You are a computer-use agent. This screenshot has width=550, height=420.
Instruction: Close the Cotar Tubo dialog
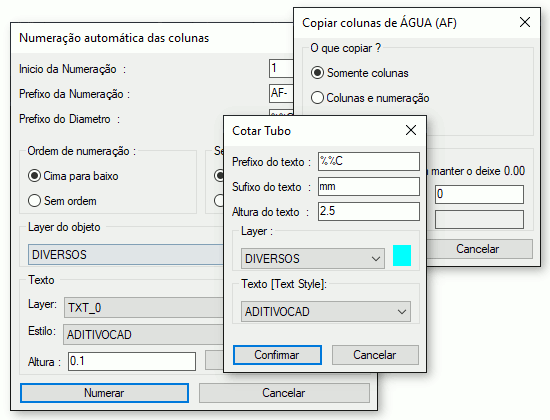click(x=411, y=131)
